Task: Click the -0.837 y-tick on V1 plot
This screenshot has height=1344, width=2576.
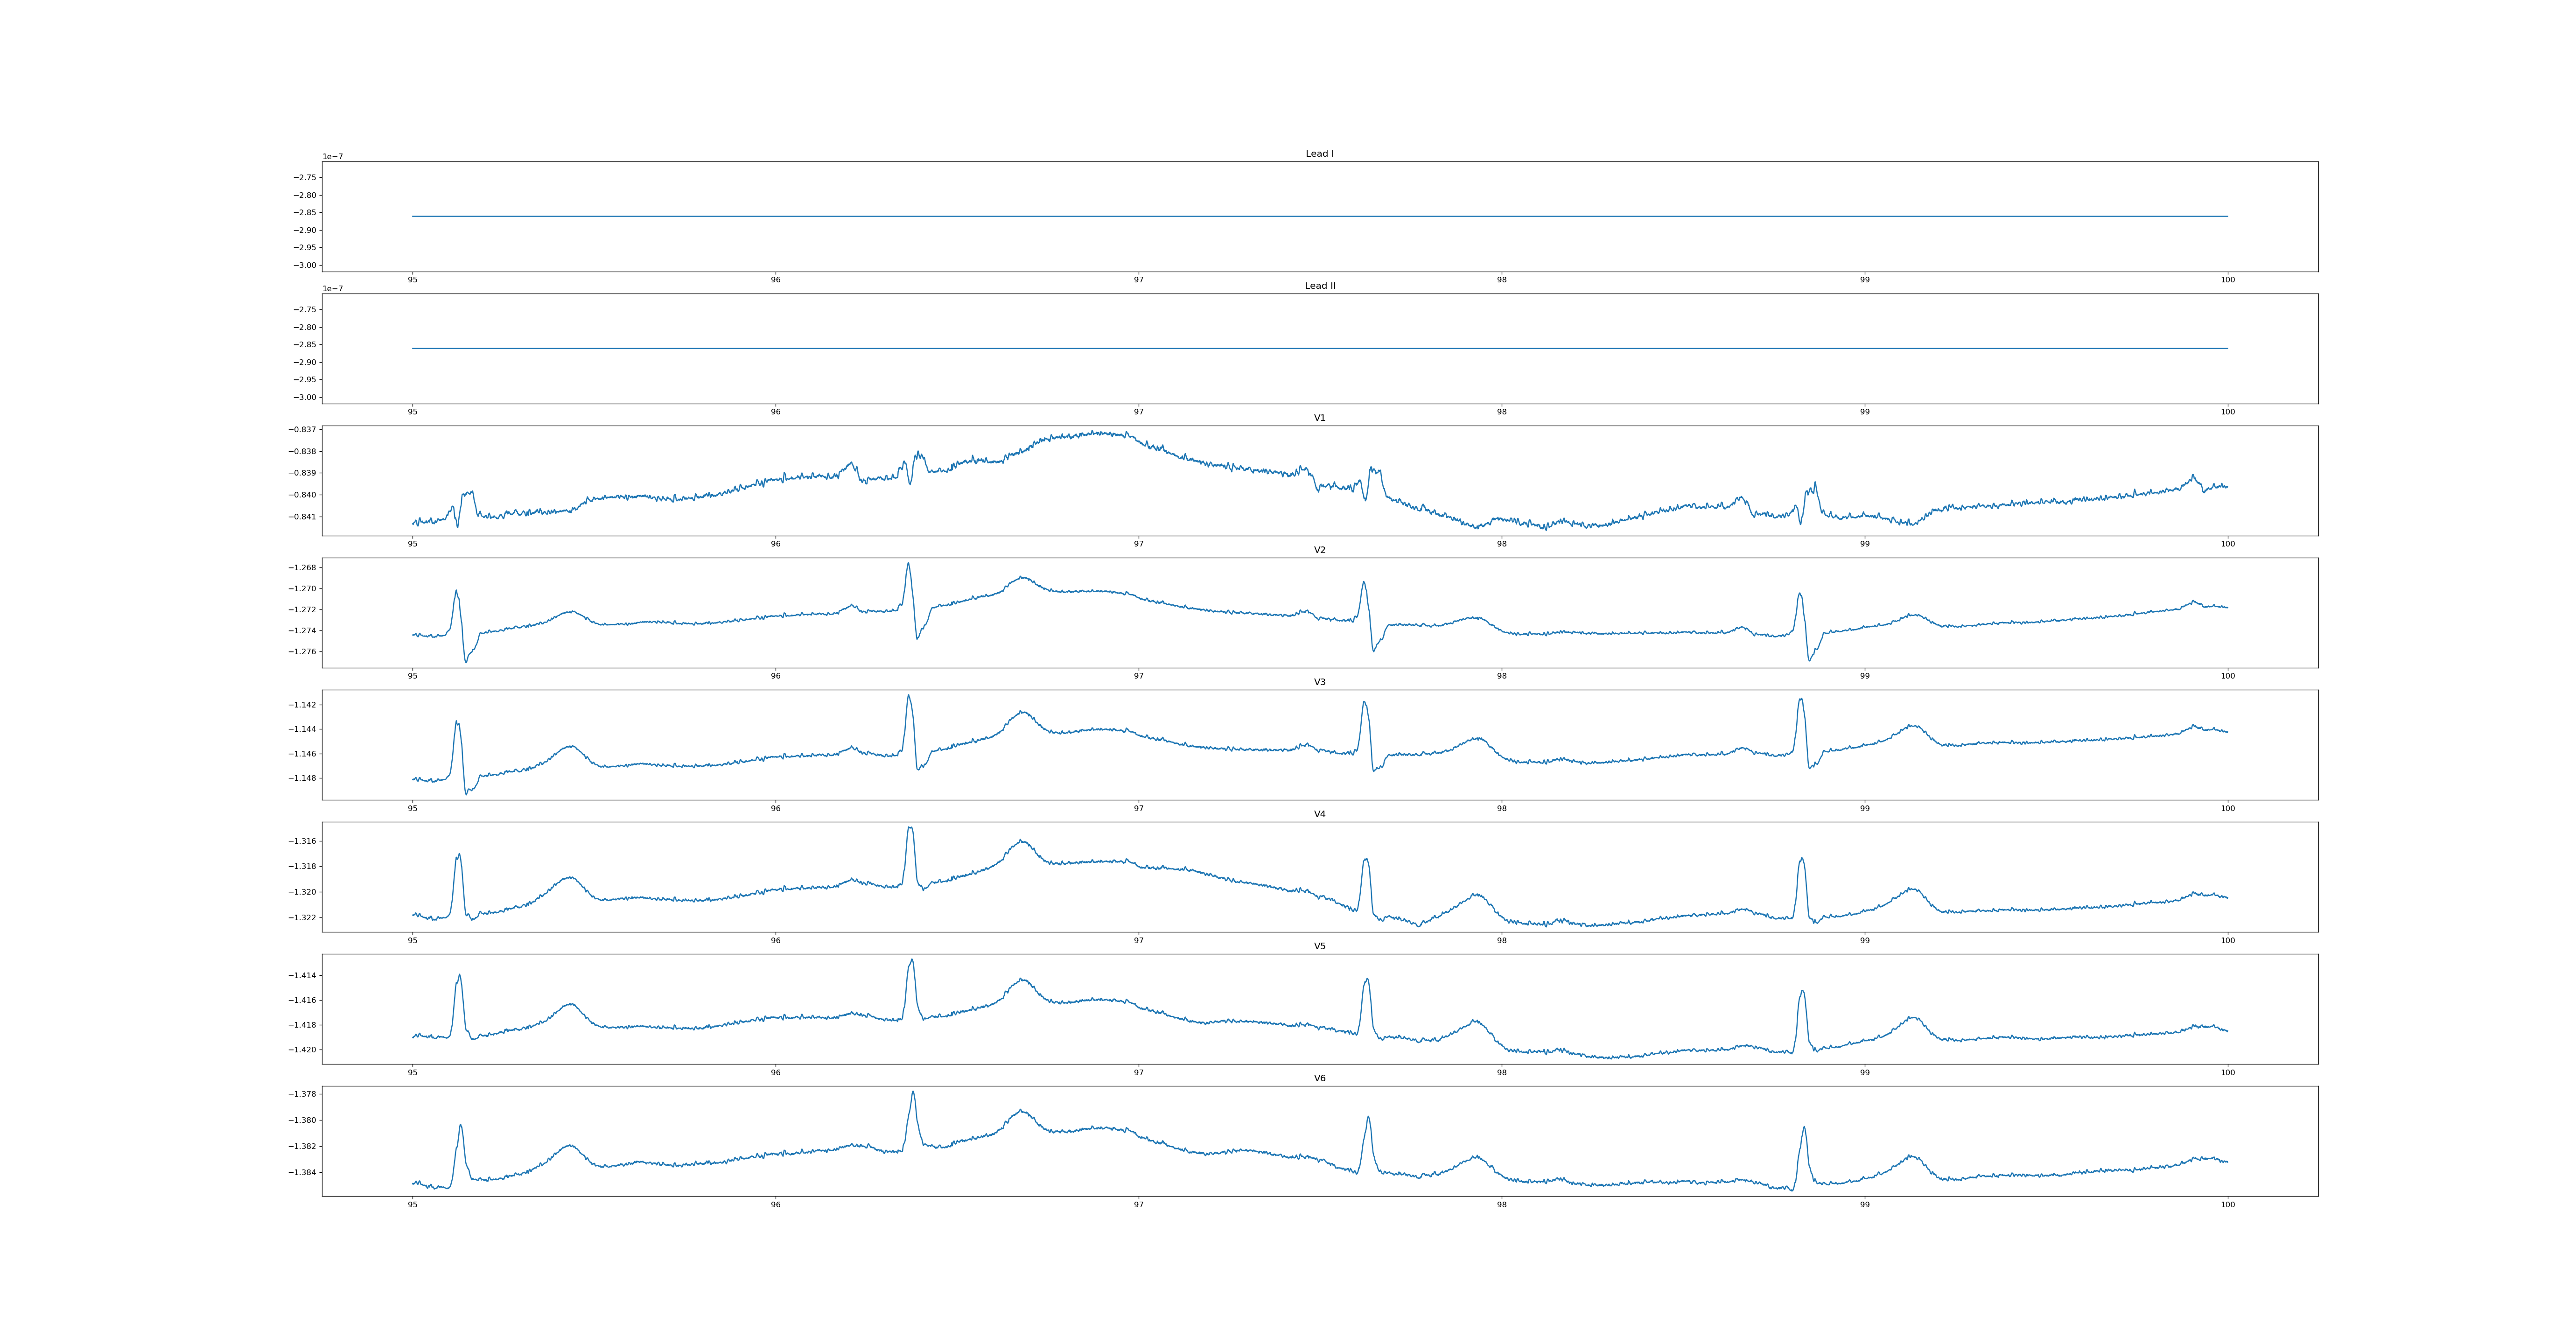Action: [x=302, y=430]
